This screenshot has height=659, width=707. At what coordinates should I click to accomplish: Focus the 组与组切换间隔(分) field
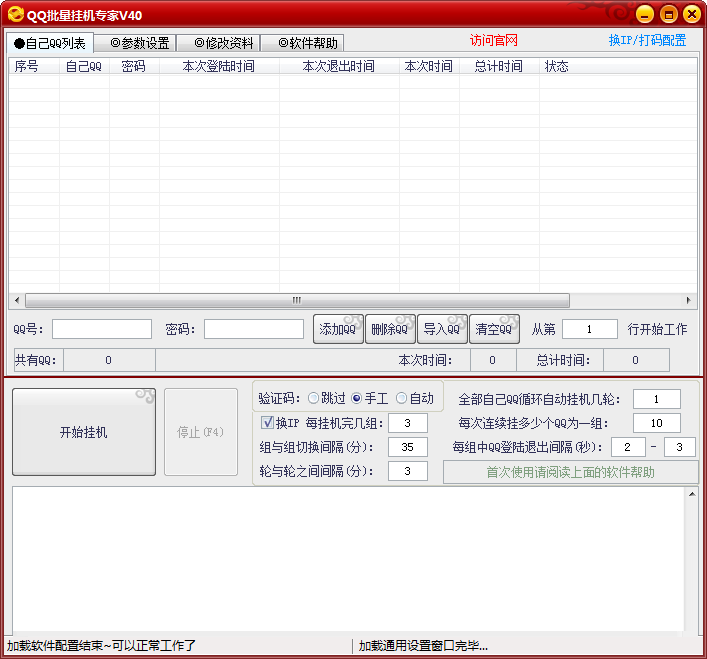tap(408, 447)
